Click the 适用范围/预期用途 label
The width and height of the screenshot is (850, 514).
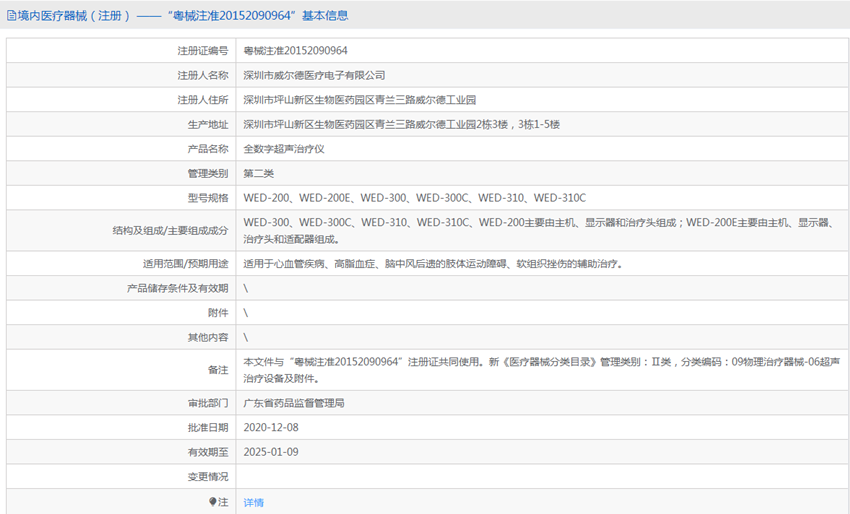tap(185, 264)
